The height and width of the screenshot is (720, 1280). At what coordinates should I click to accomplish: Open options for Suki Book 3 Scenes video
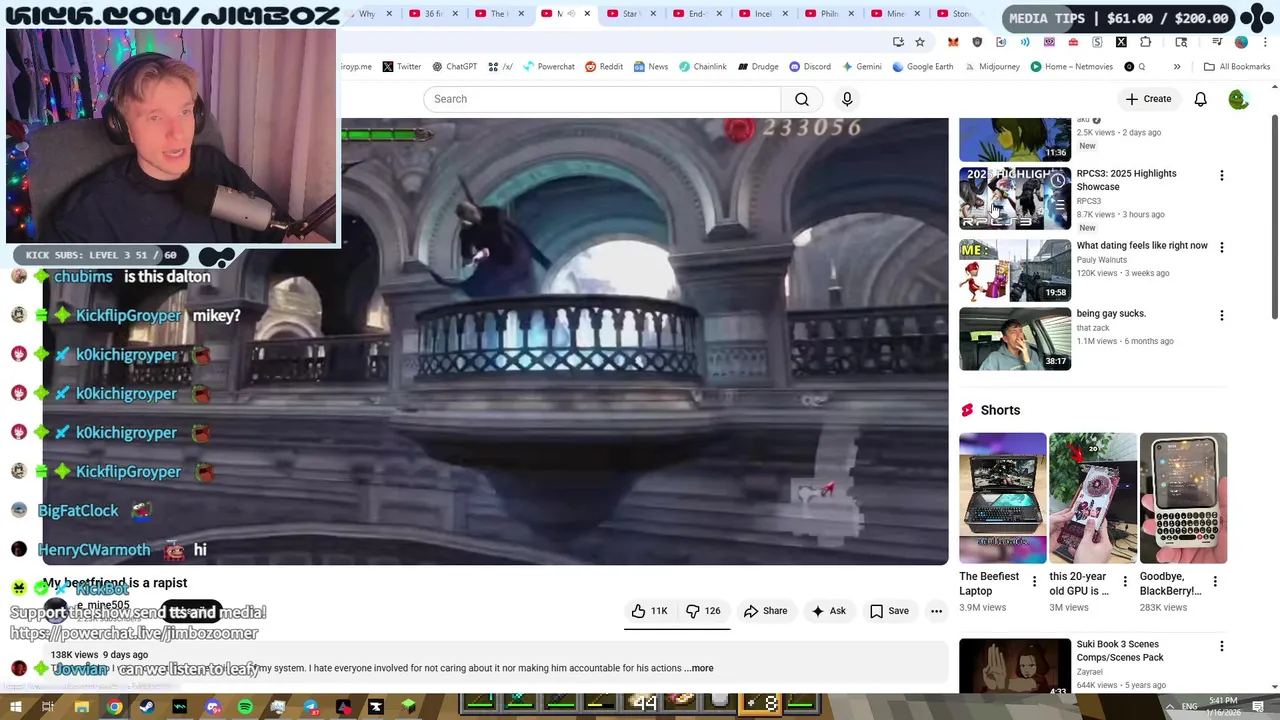click(x=1221, y=646)
